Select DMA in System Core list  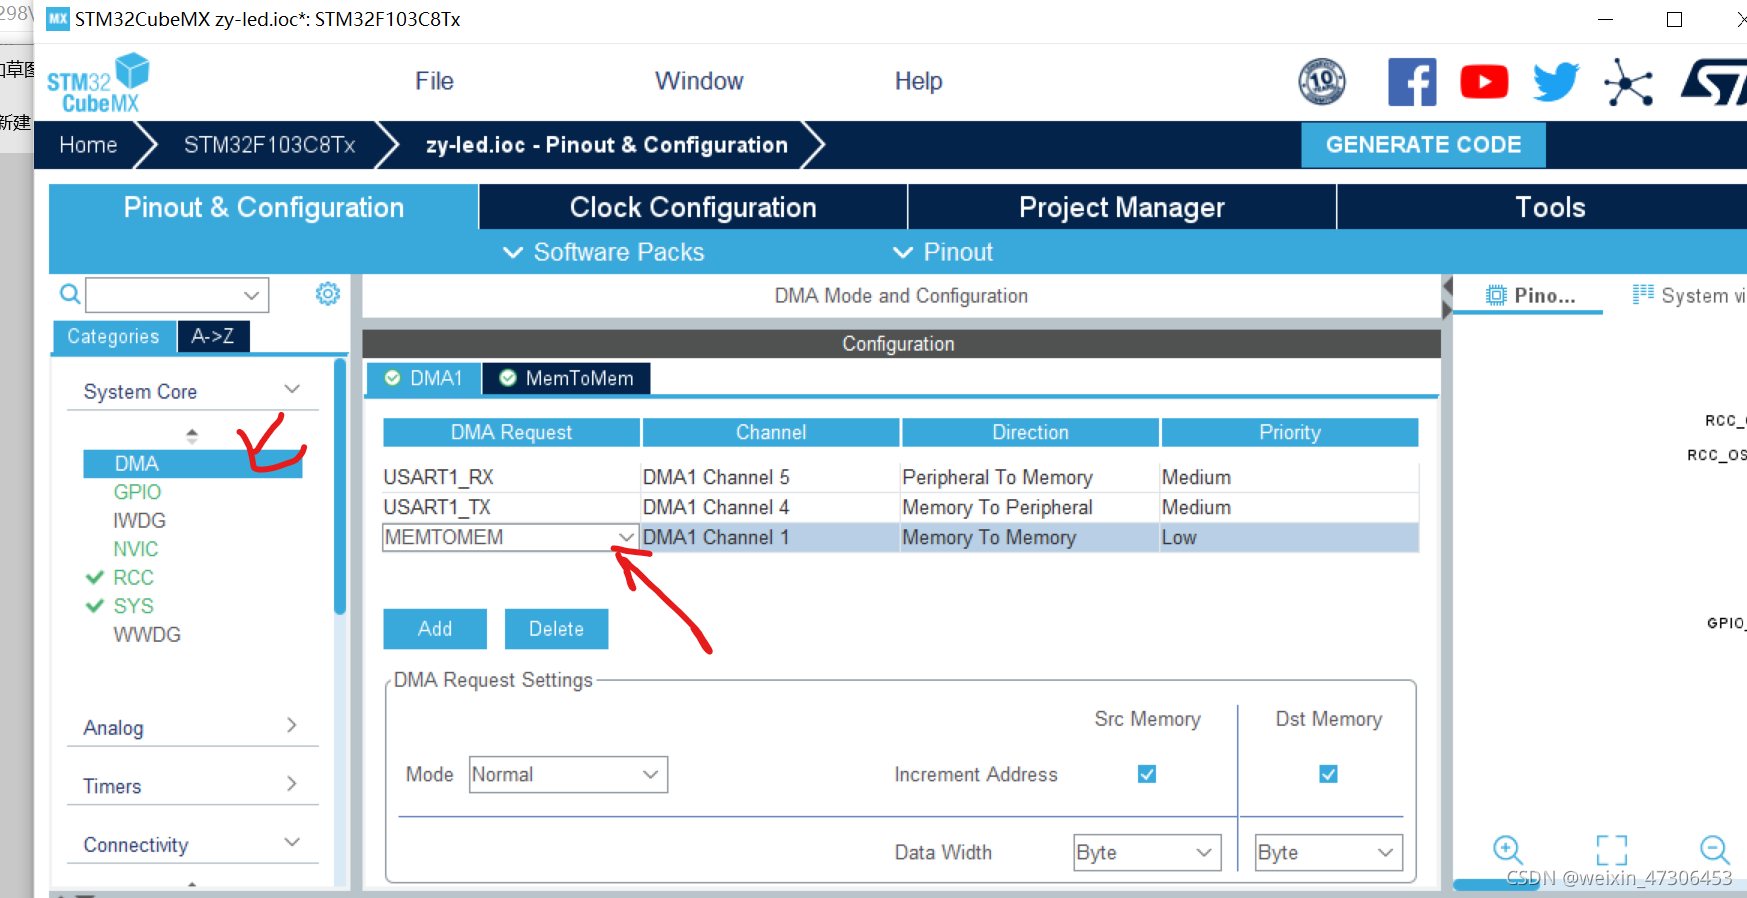point(192,463)
